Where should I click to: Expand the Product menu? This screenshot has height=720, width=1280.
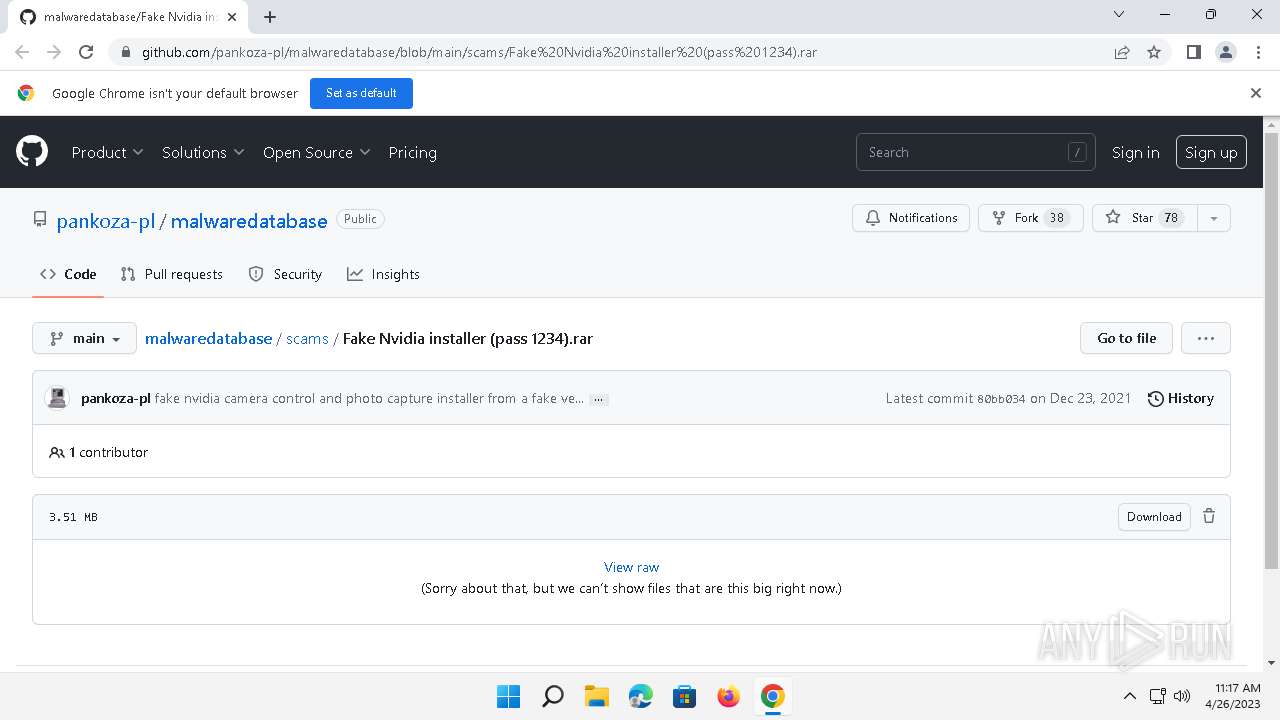pos(107,152)
